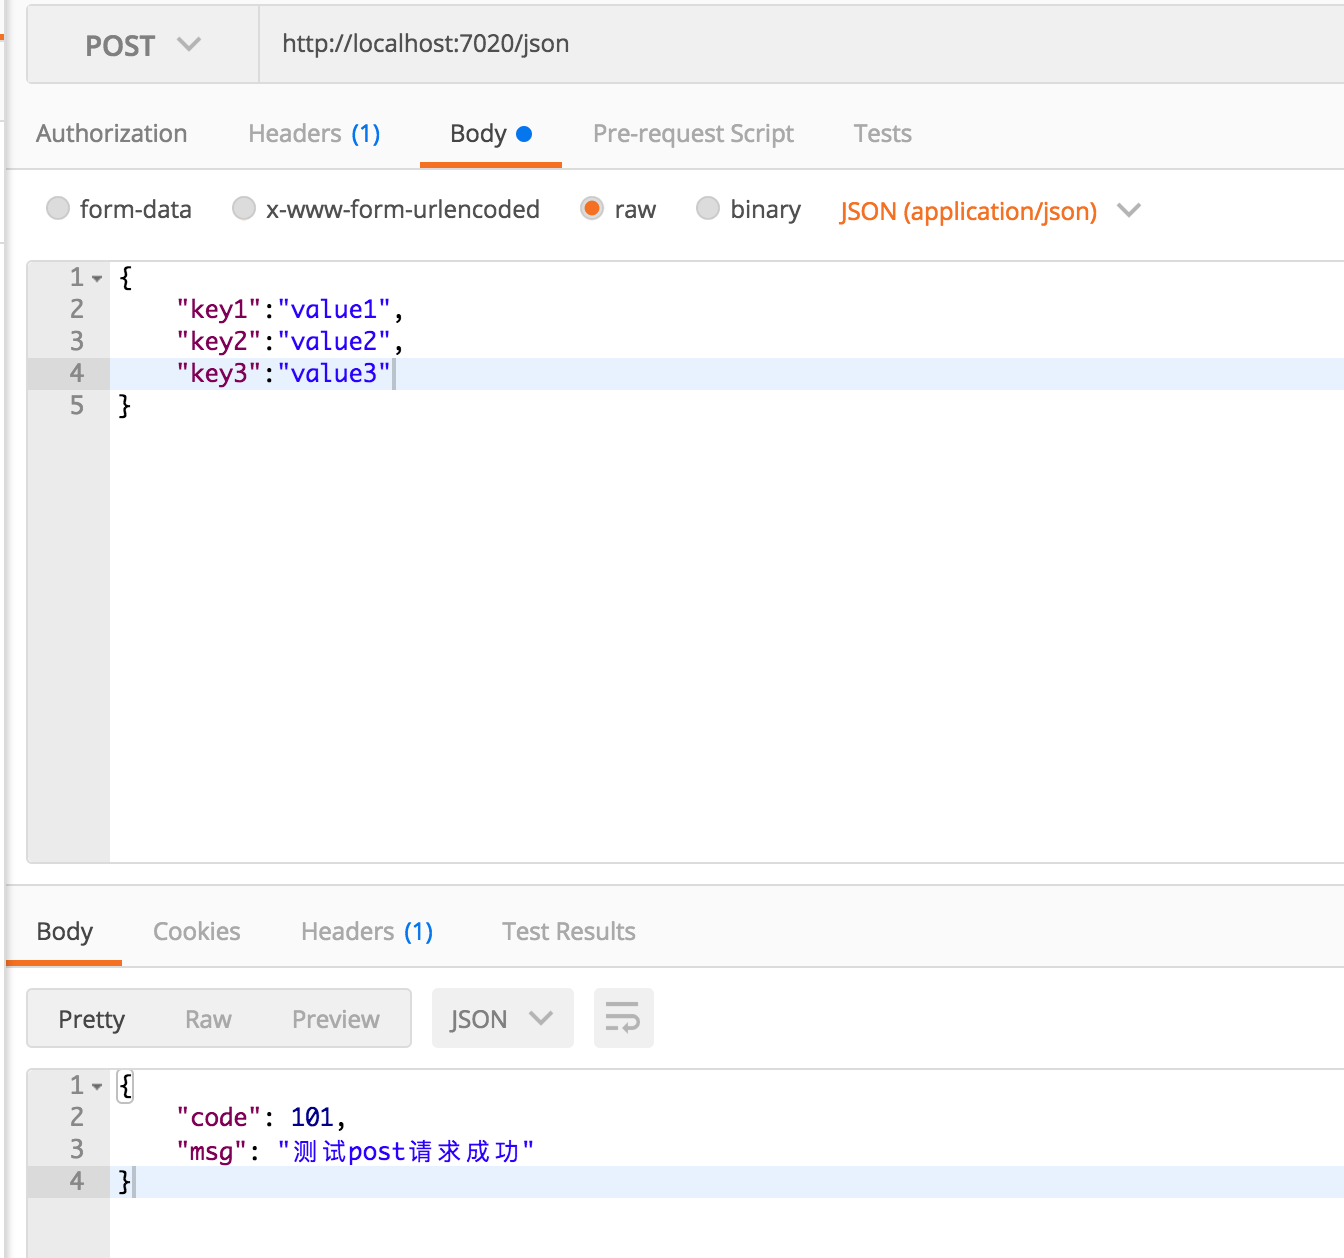This screenshot has width=1344, height=1258.
Task: Switch to the Authorization tab
Action: pyautogui.click(x=112, y=134)
